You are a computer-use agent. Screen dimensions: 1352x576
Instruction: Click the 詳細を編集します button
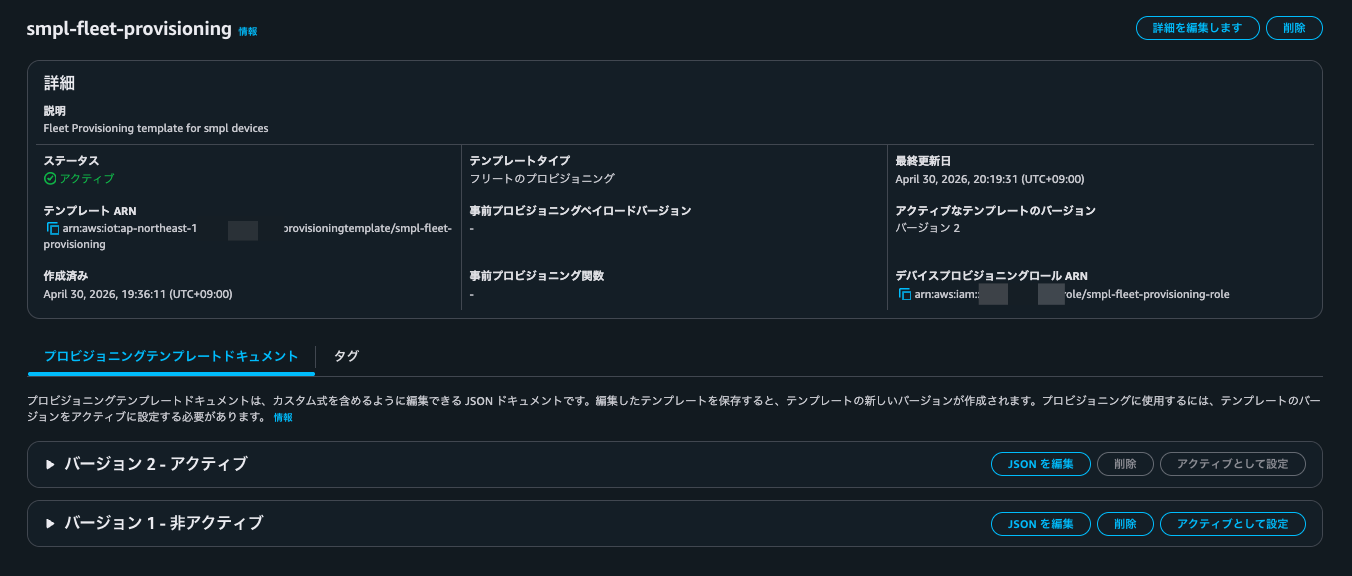click(1197, 27)
